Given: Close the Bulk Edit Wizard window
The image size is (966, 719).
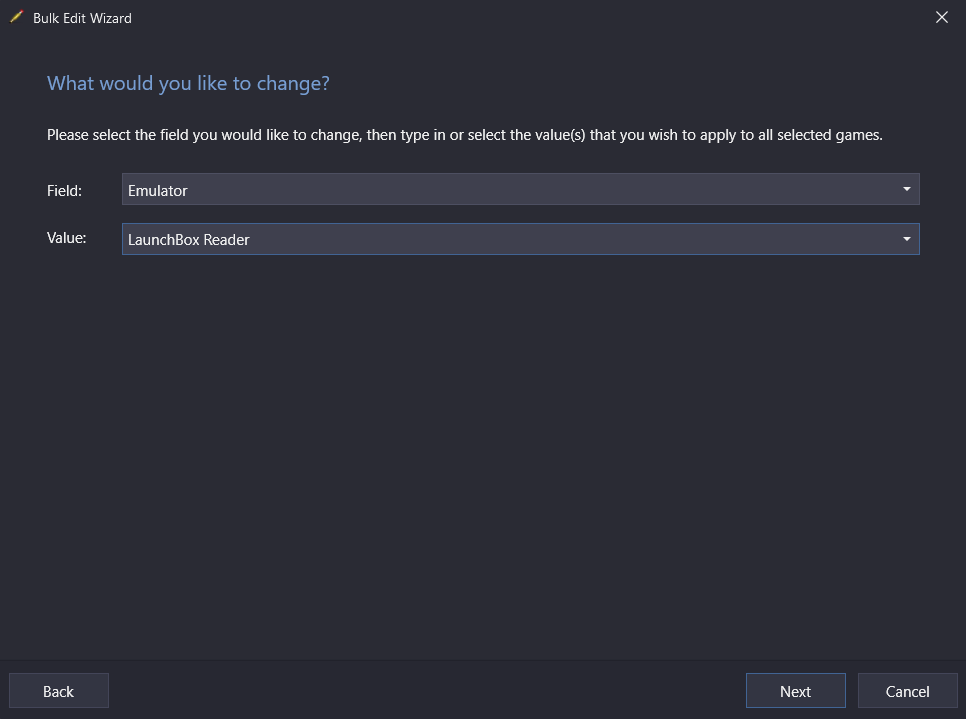Looking at the screenshot, I should click(941, 17).
